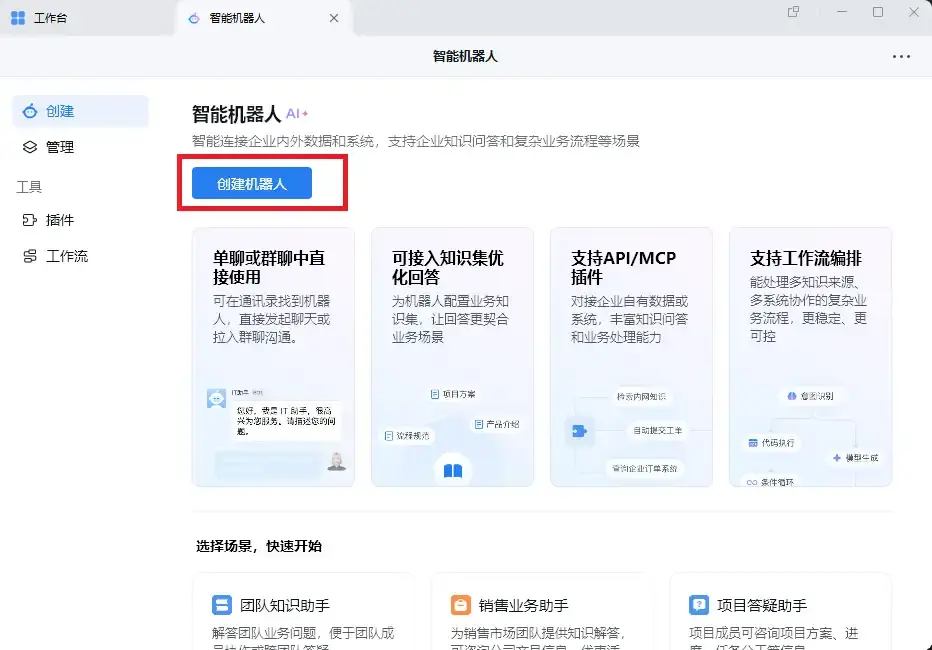
Task: Select the 销售业务助手 scenario title
Action: [524, 605]
